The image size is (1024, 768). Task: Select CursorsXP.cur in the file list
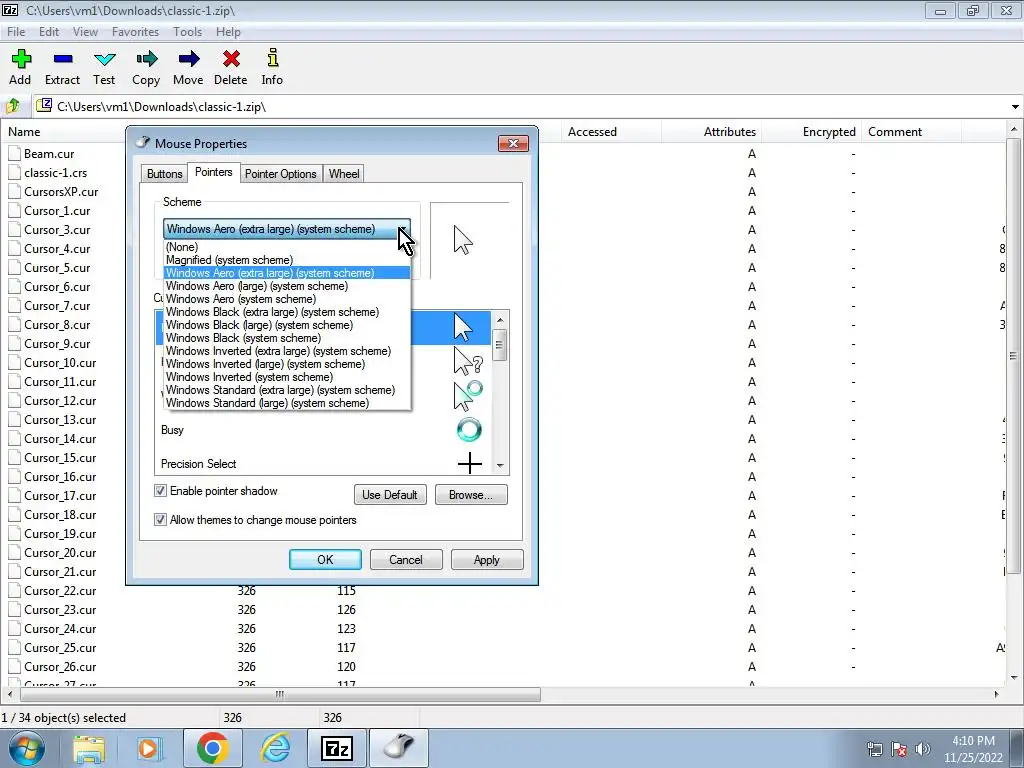click(x=61, y=191)
